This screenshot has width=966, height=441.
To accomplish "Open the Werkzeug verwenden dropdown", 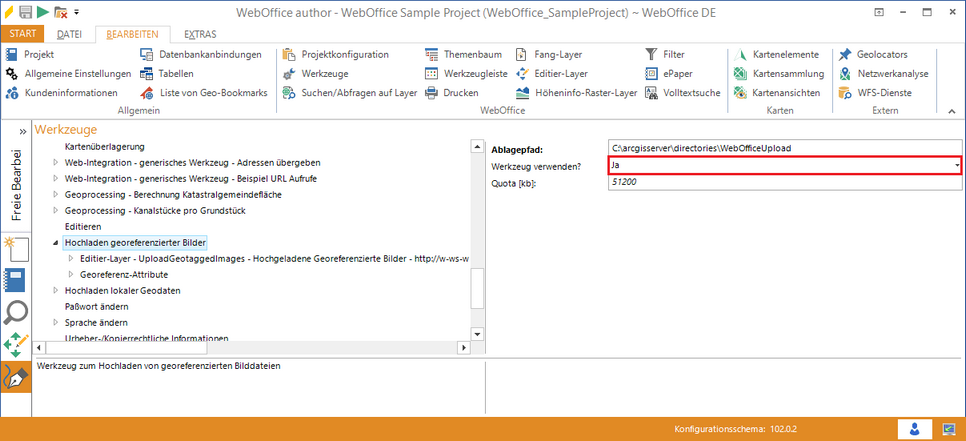I will tap(957, 165).
